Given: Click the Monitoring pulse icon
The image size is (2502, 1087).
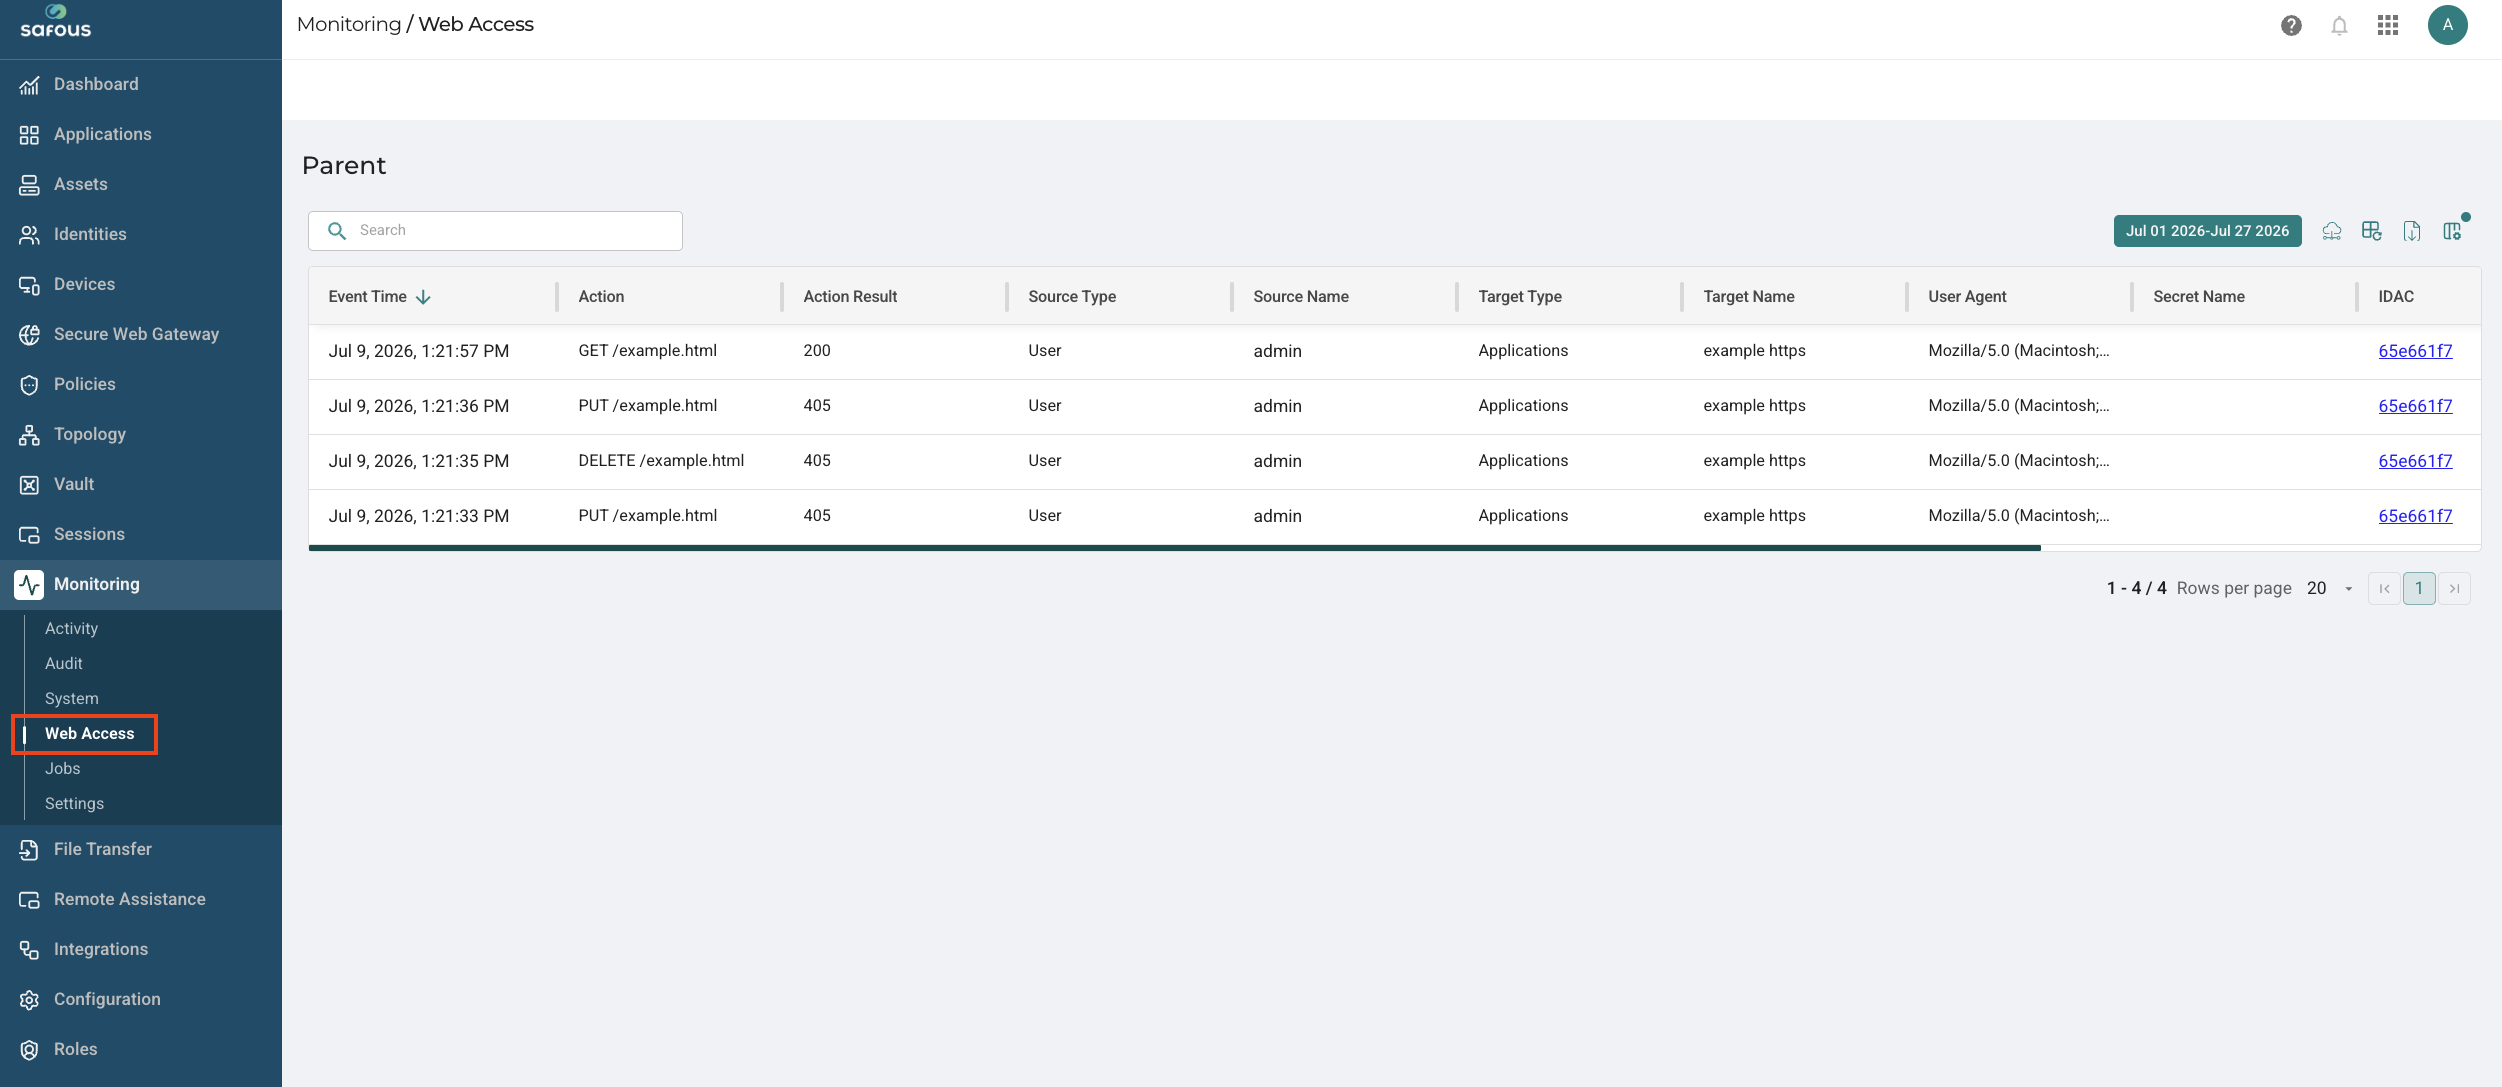Looking at the screenshot, I should tap(29, 585).
